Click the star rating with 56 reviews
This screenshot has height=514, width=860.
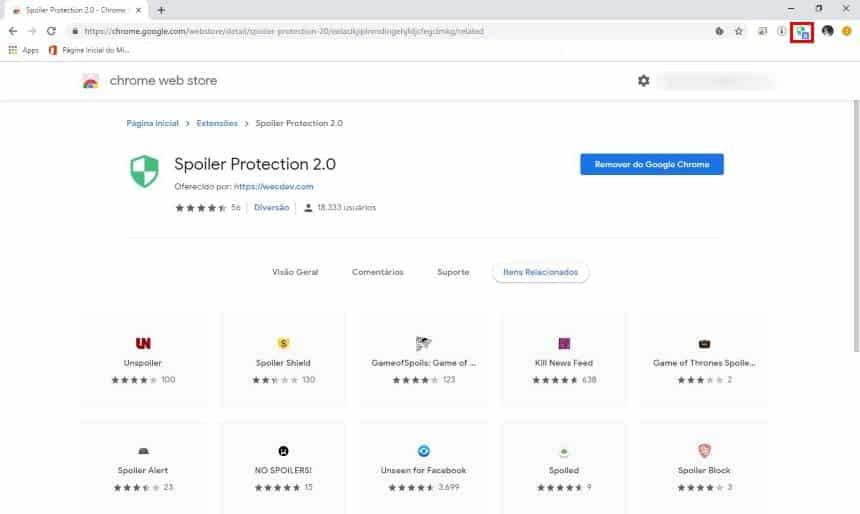click(207, 207)
